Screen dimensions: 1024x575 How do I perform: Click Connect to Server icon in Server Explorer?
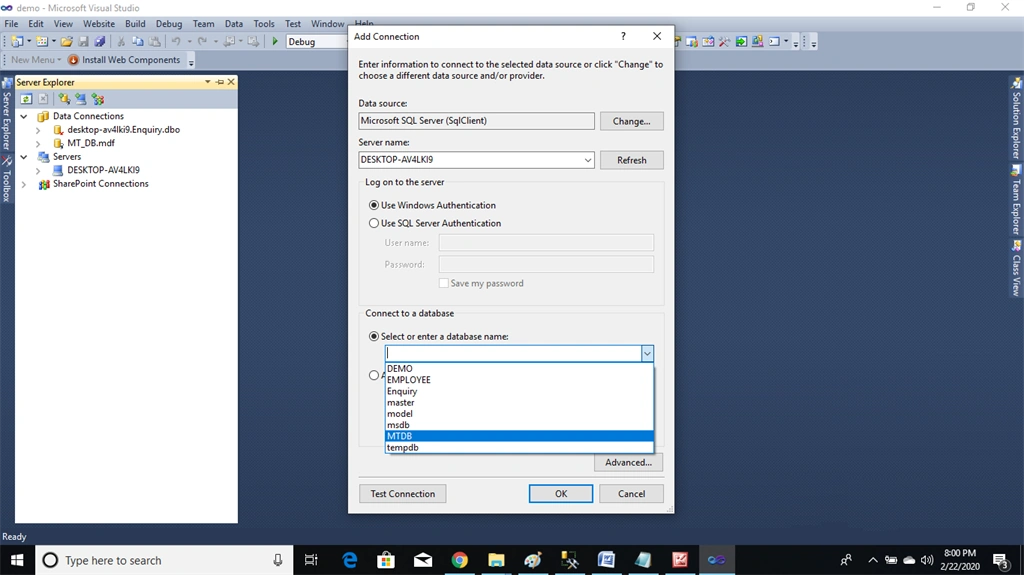(81, 99)
